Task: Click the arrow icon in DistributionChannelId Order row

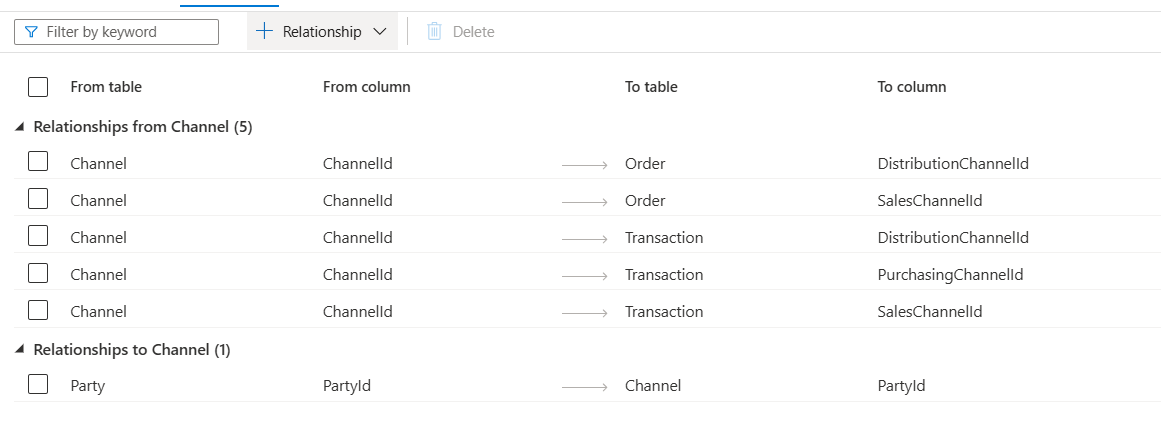Action: click(x=585, y=164)
